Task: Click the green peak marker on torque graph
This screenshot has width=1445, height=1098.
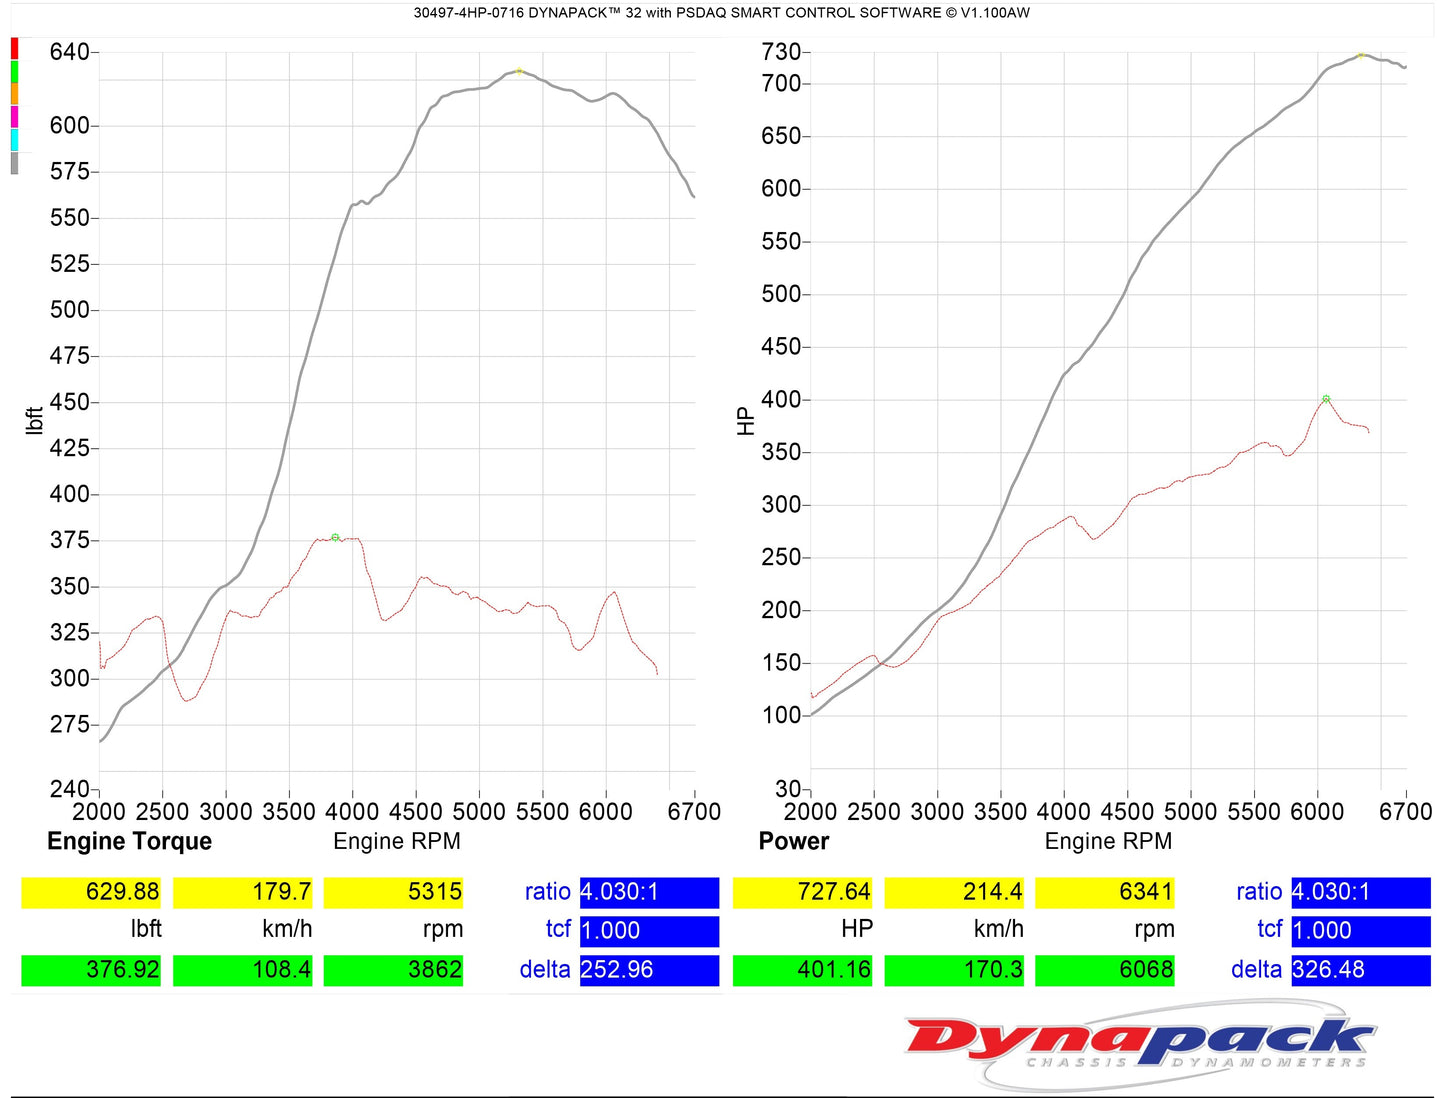Action: pos(335,537)
